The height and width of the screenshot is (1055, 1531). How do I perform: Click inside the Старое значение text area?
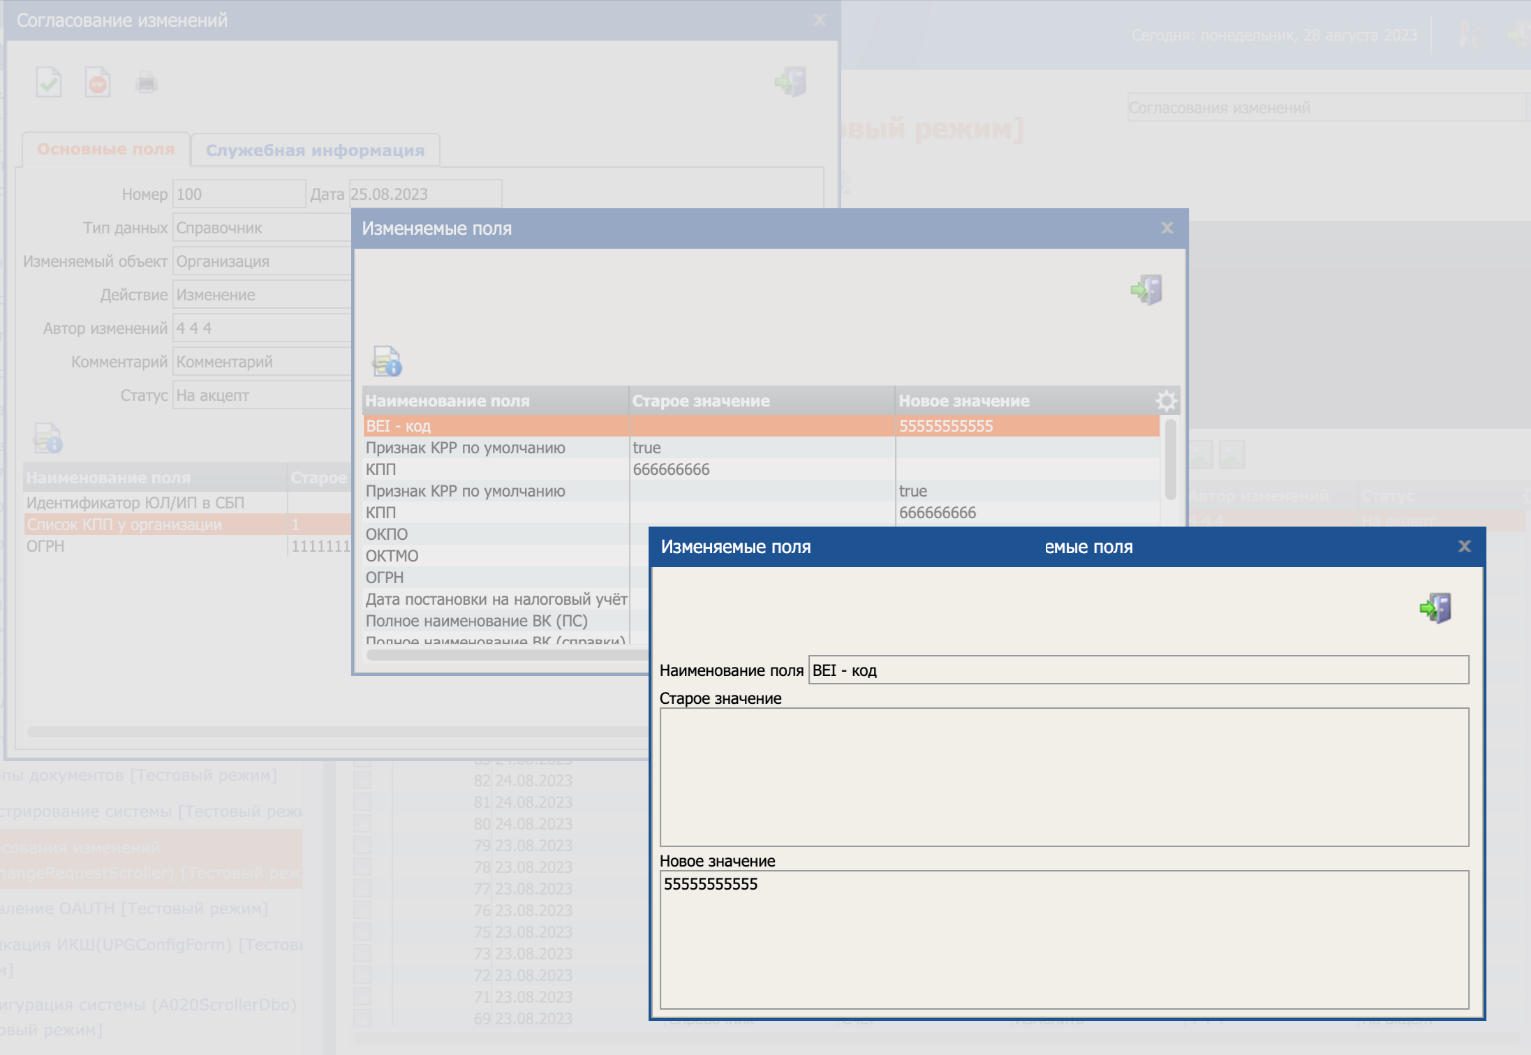[1064, 777]
